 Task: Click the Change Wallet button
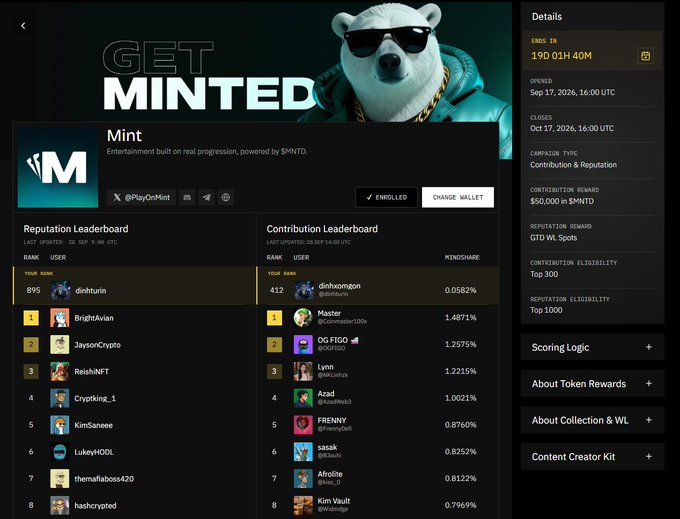458,197
